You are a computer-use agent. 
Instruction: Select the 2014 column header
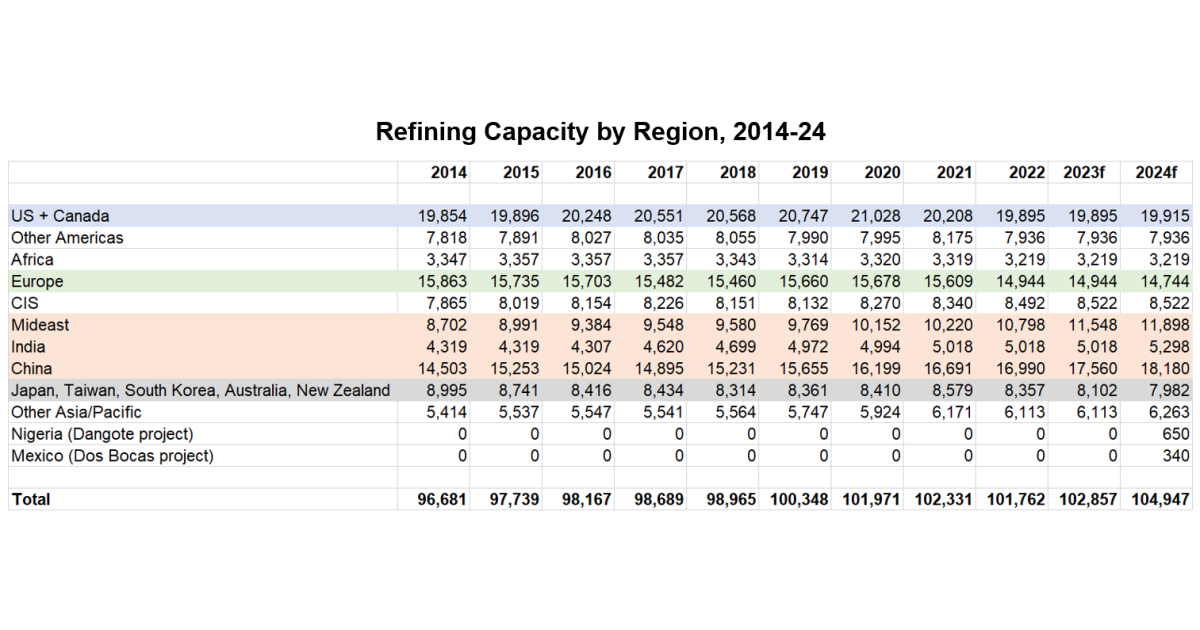pos(449,172)
